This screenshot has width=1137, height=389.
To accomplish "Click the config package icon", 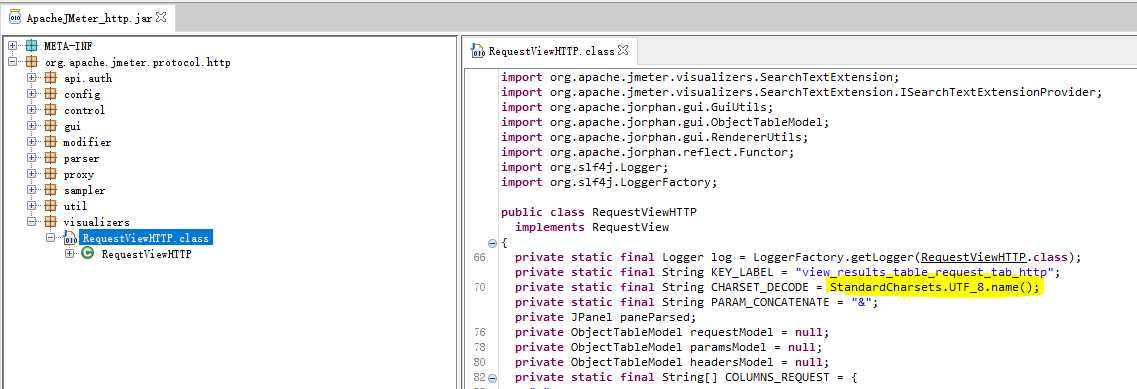I will click(50, 94).
